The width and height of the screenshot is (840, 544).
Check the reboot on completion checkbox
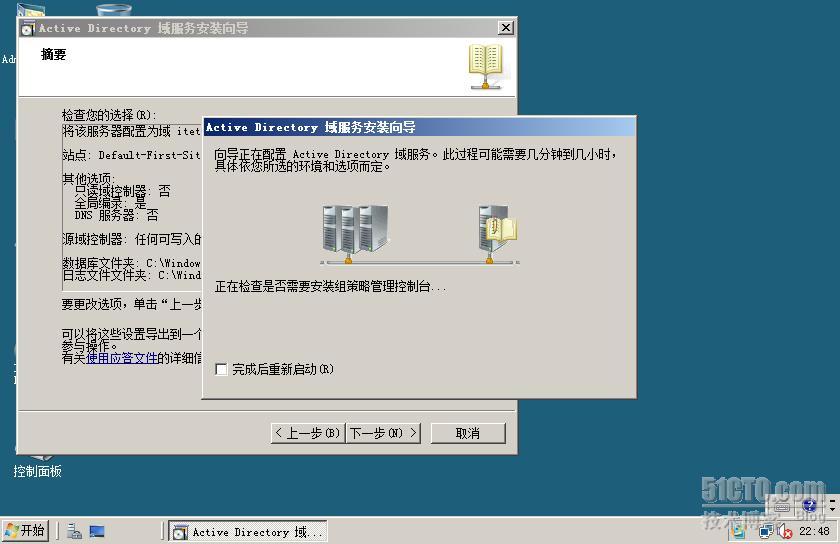(x=221, y=369)
